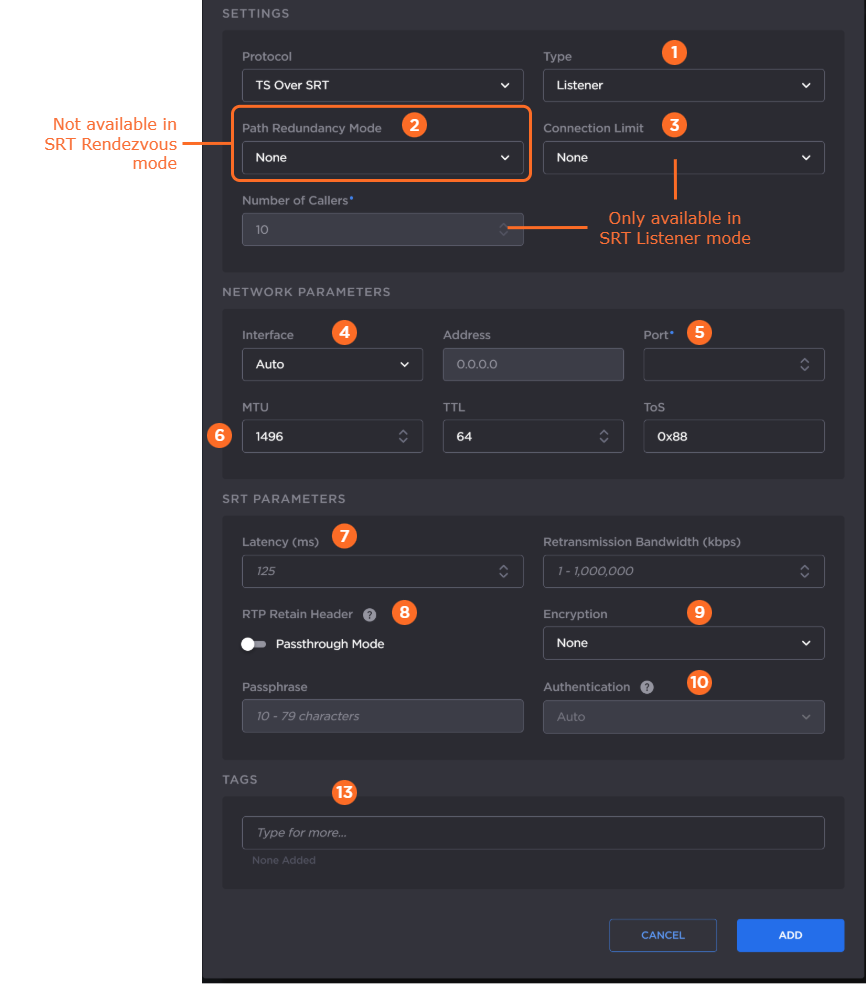Click the Latency (ms) stepper arrows
Screen dimensions: 866x984
(504, 571)
